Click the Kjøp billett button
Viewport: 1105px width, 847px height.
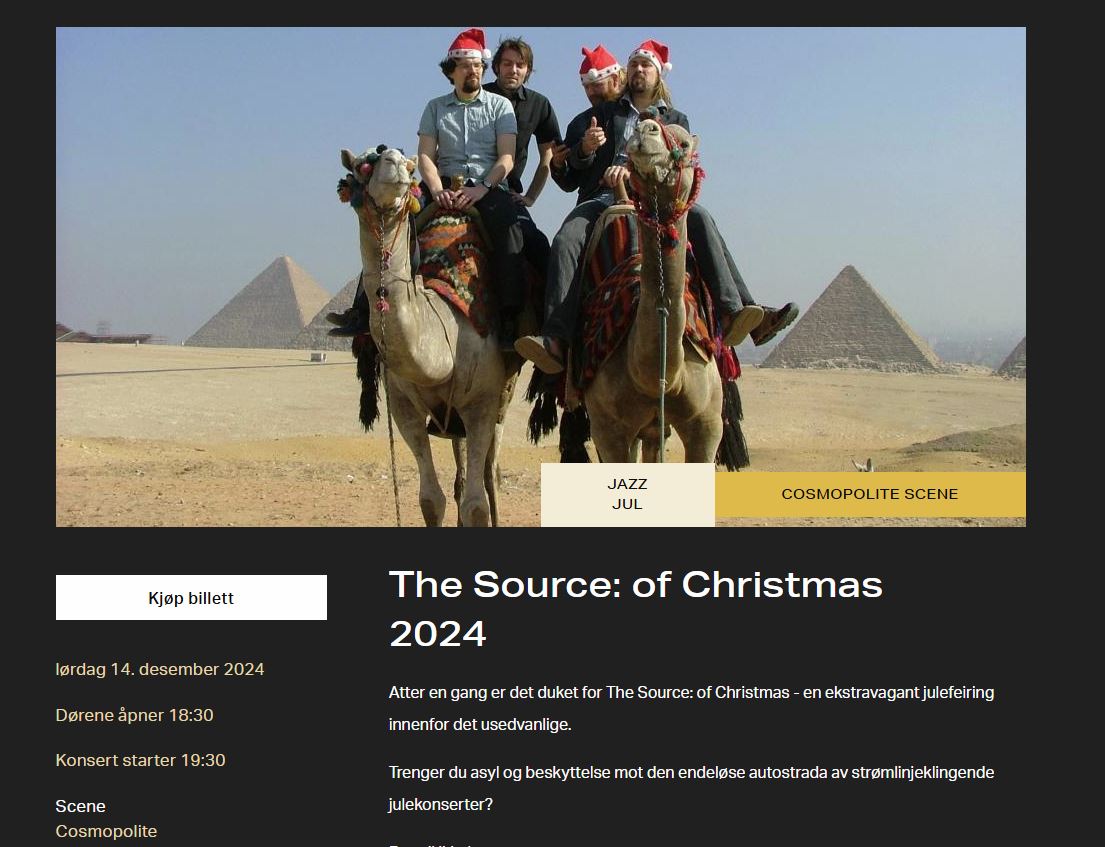pyautogui.click(x=191, y=598)
